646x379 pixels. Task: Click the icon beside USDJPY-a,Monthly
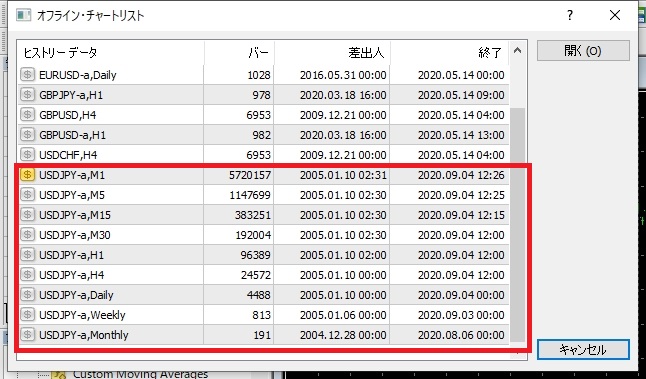point(27,335)
